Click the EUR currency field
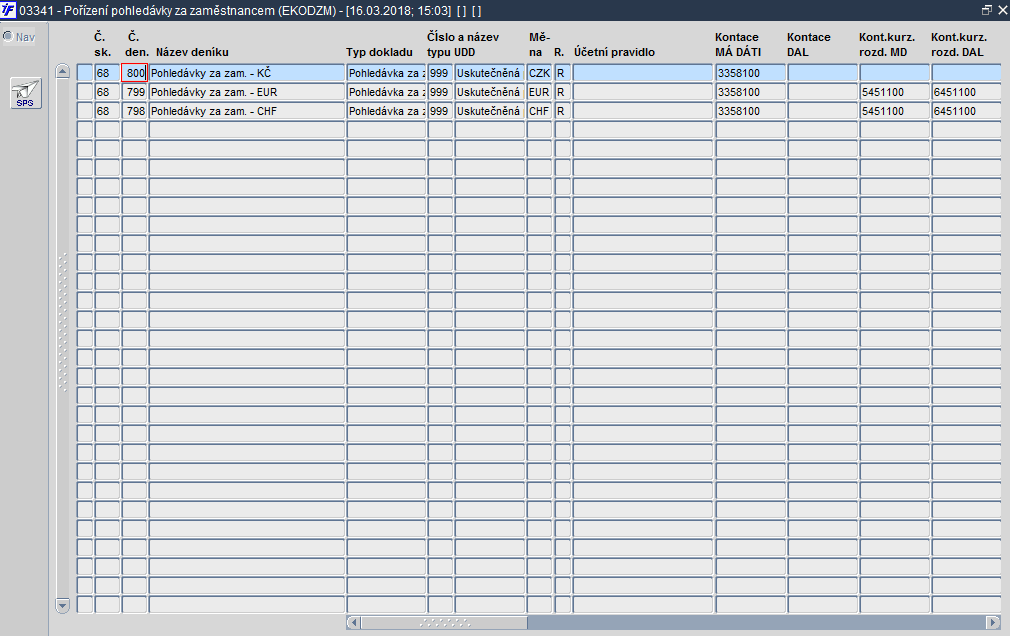 click(x=539, y=92)
